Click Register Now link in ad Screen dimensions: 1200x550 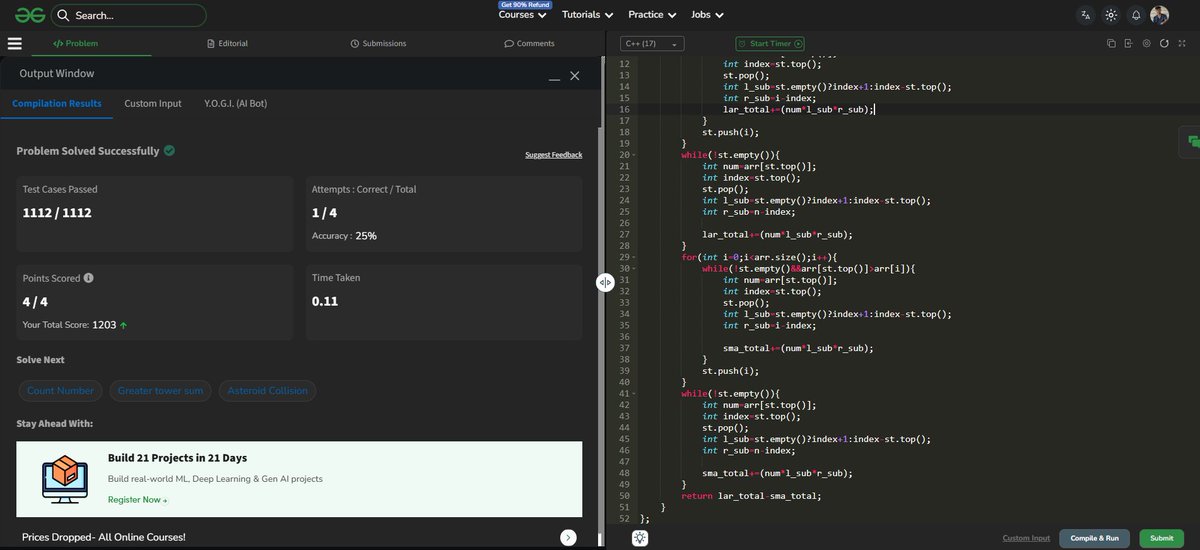coord(137,499)
